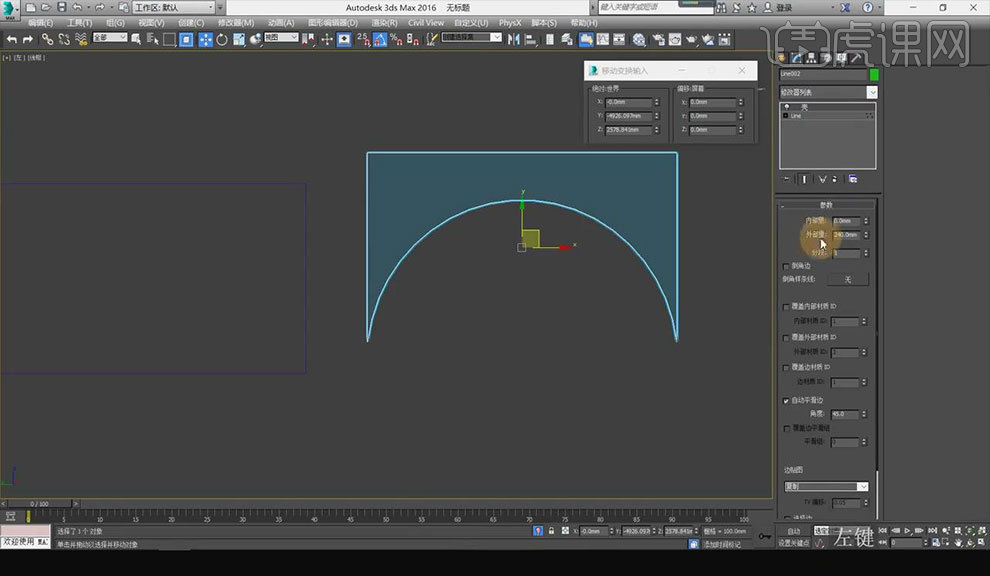Open the 边贴图 mapping dropdown
This screenshot has width=990, height=576.
coord(826,486)
